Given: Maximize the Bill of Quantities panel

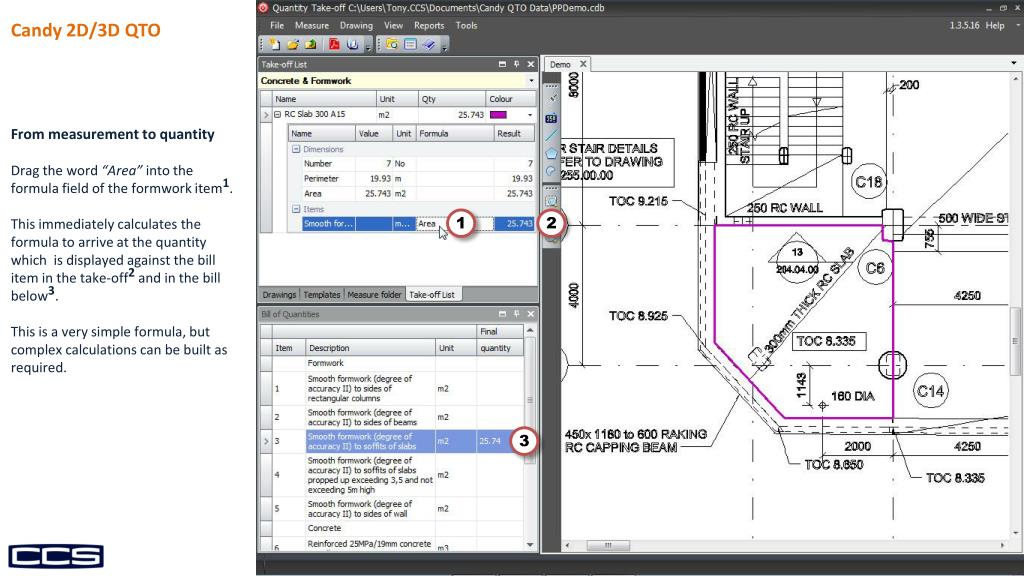Looking at the screenshot, I should point(502,314).
